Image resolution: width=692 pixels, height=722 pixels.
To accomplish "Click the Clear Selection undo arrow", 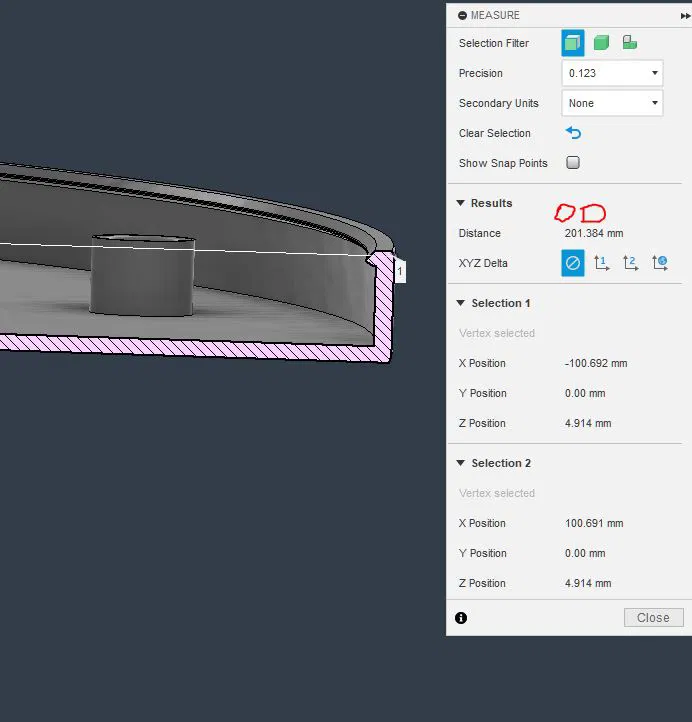I will point(573,133).
